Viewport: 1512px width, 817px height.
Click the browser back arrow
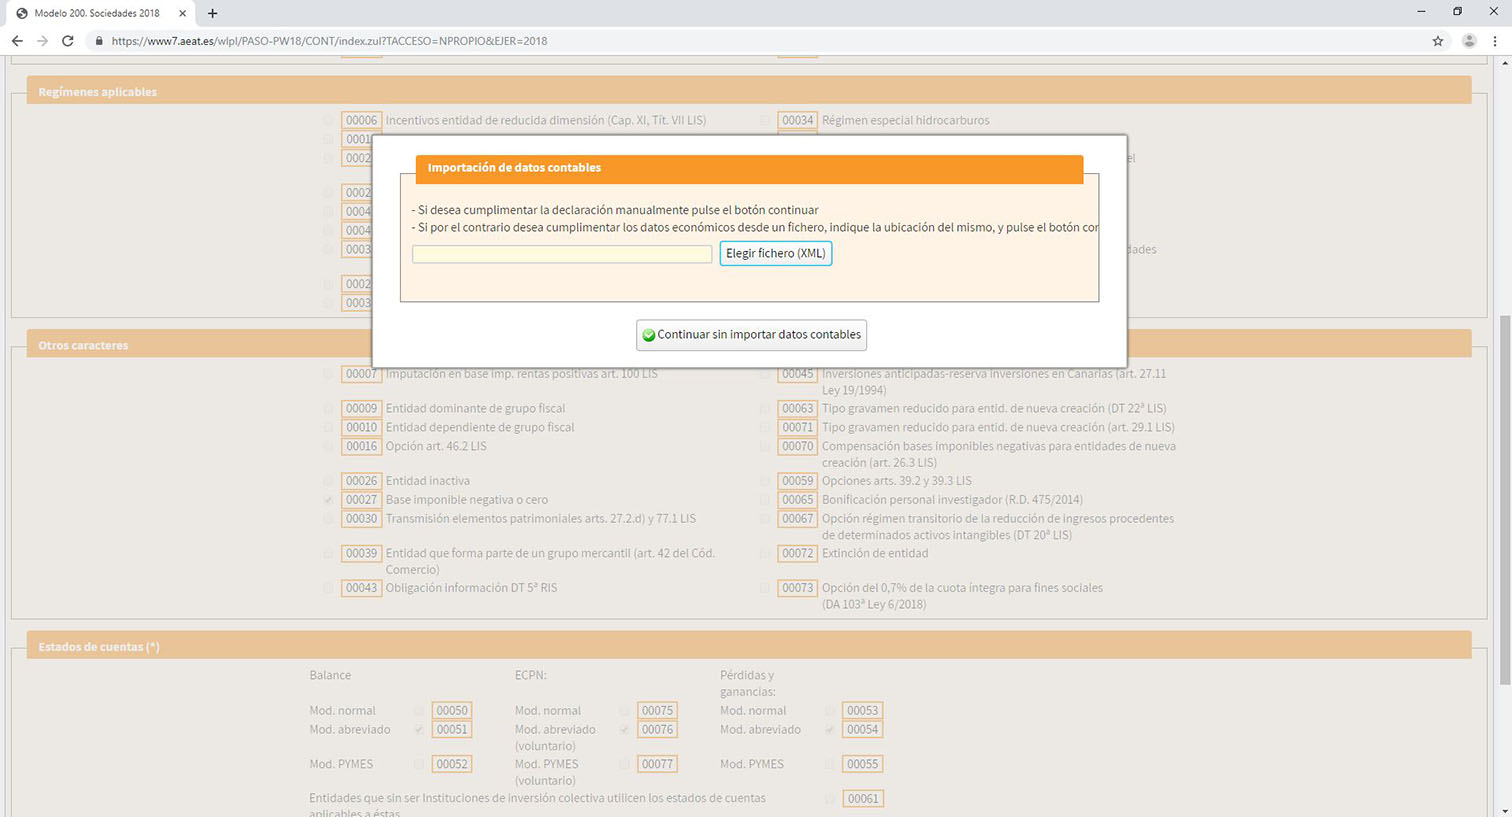(x=17, y=41)
